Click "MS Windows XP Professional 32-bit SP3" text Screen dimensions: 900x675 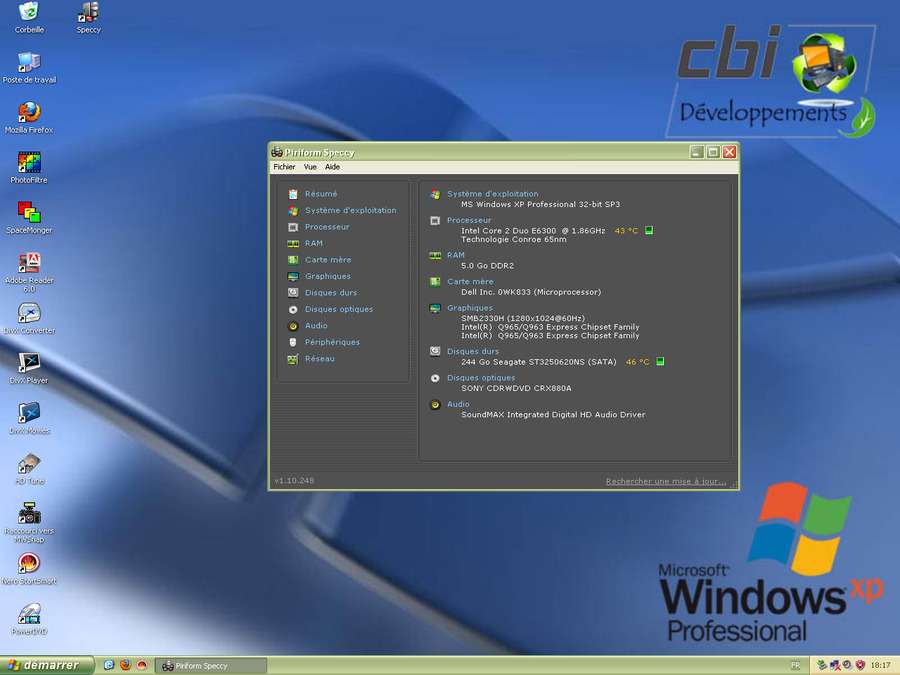541,204
